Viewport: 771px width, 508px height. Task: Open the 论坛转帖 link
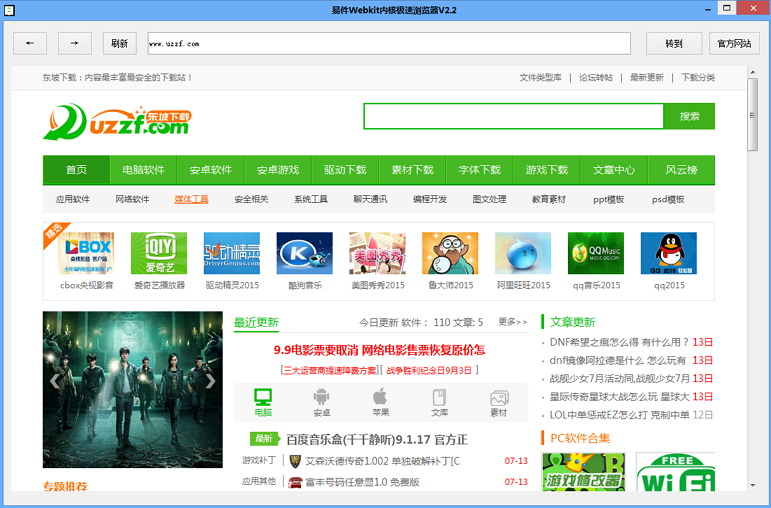595,77
